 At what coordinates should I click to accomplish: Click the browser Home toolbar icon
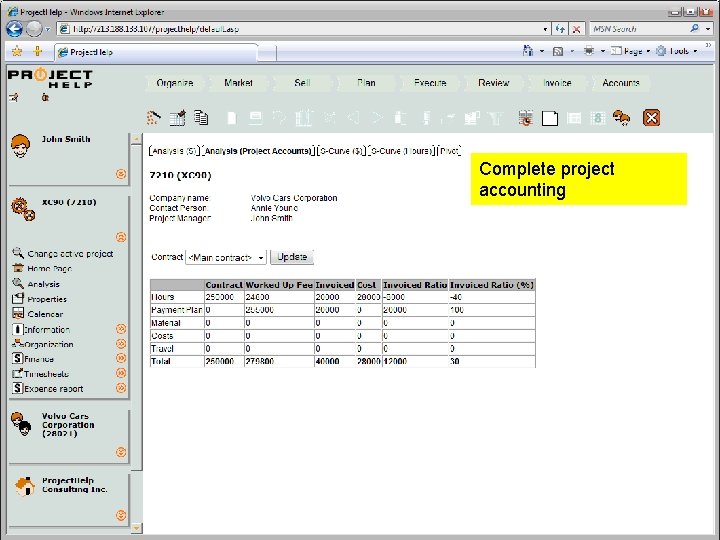tap(528, 51)
